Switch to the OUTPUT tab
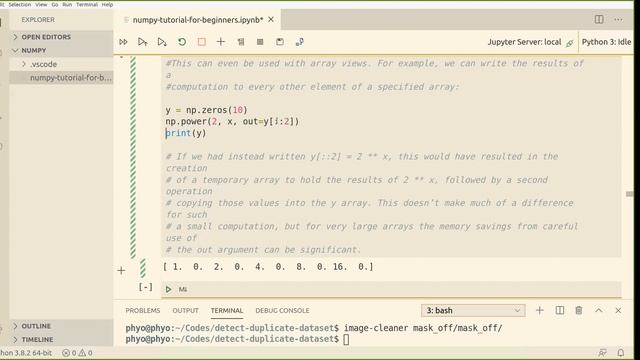 coord(185,311)
